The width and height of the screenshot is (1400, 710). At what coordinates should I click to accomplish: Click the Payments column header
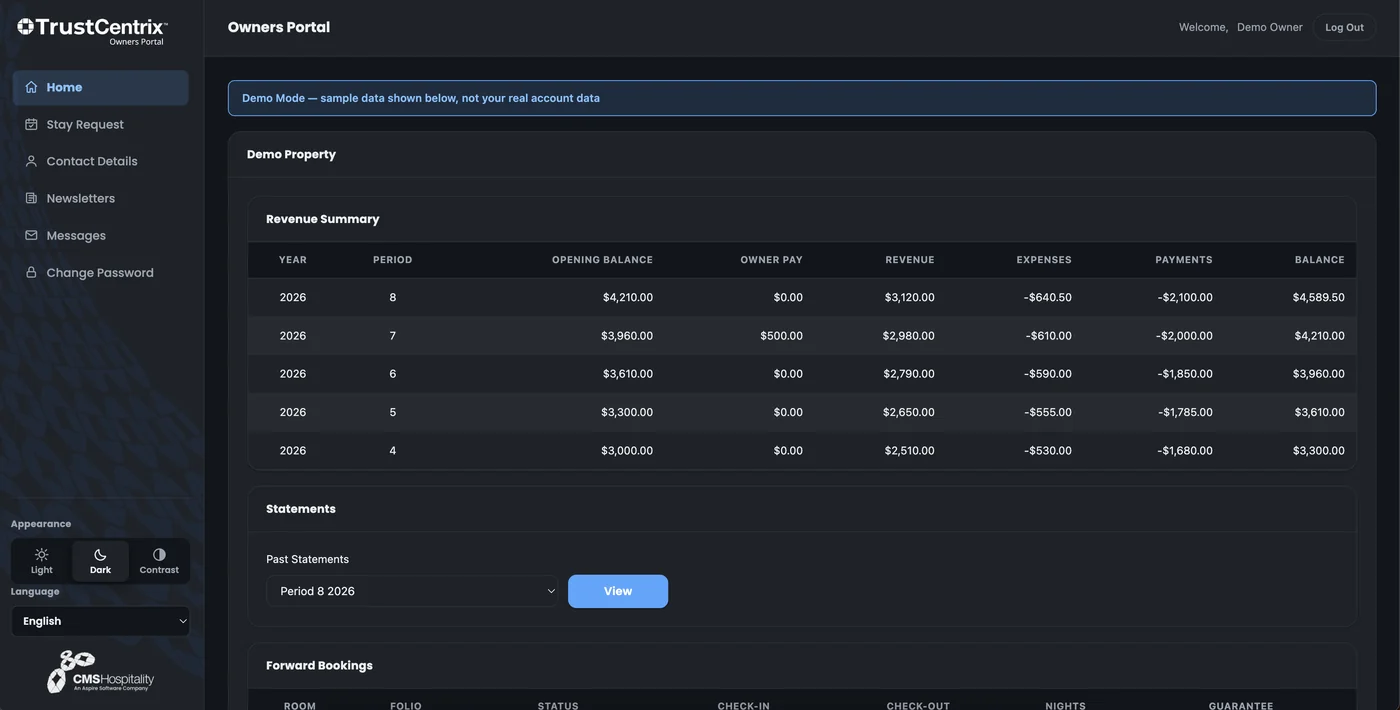point(1184,260)
